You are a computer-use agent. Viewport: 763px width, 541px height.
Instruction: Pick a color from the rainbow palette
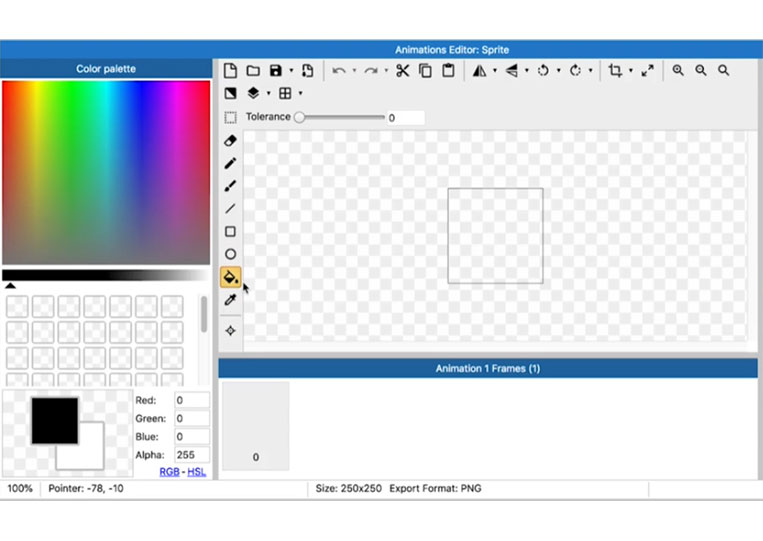click(106, 173)
